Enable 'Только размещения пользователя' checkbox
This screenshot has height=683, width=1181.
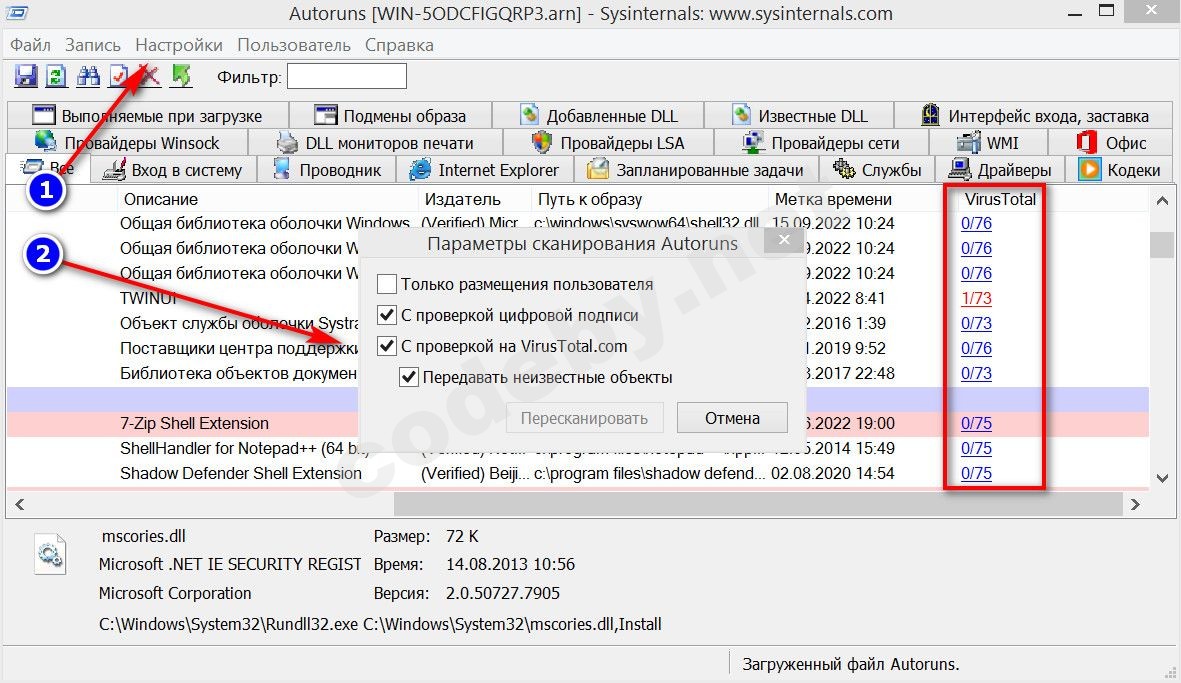point(387,284)
